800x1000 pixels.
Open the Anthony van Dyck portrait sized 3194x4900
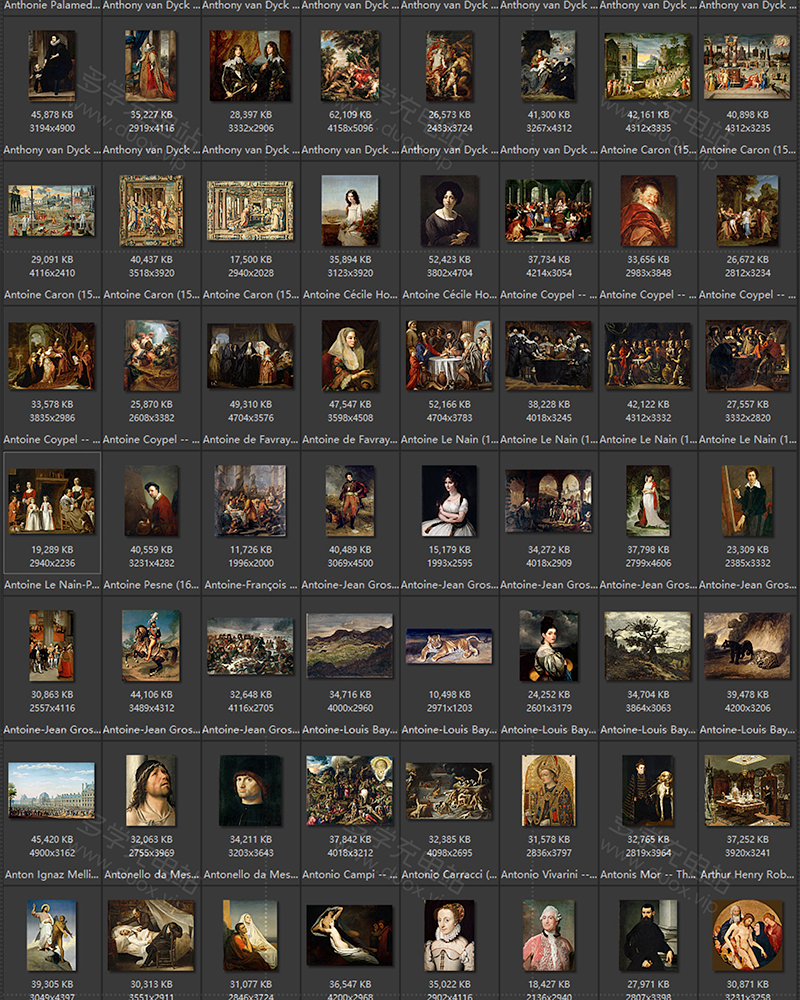tap(53, 65)
